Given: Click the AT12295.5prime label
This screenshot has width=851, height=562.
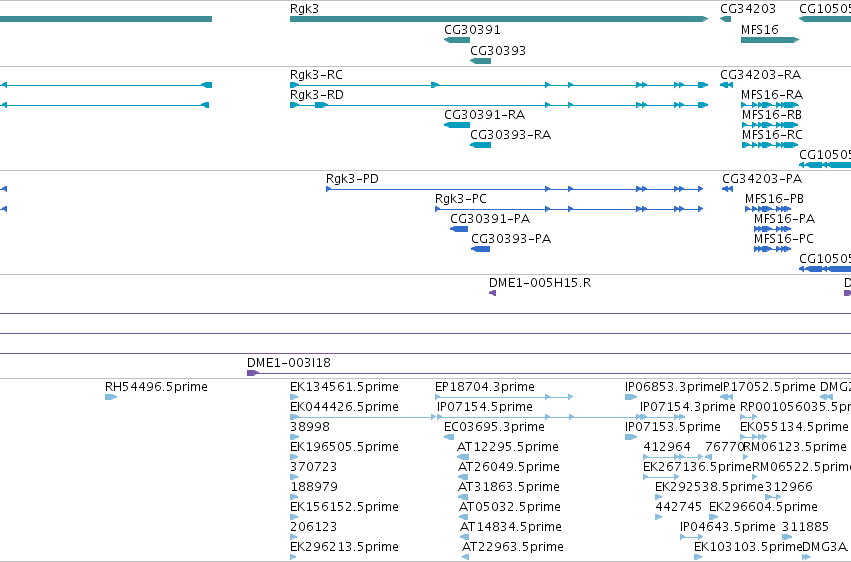Looking at the screenshot, I should click(508, 448).
